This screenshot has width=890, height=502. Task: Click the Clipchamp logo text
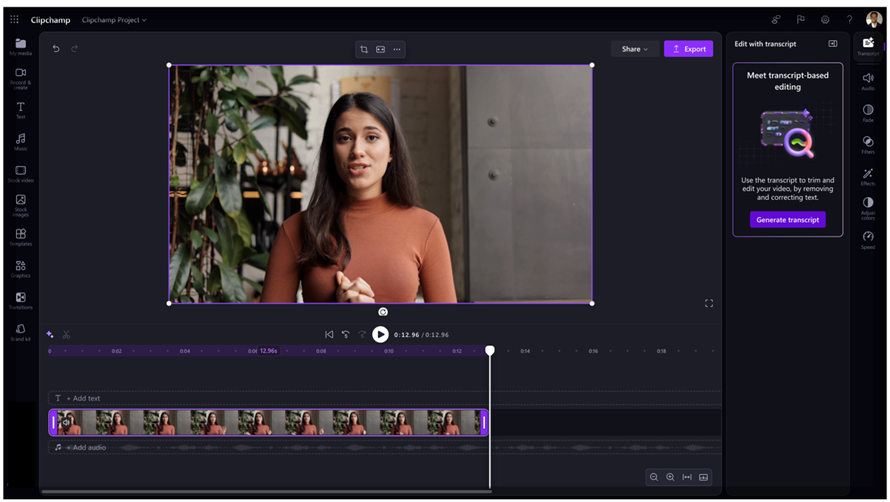(51, 20)
